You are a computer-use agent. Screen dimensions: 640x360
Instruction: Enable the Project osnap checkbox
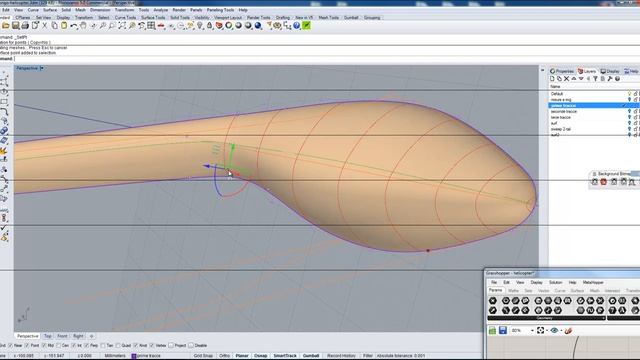coord(171,345)
